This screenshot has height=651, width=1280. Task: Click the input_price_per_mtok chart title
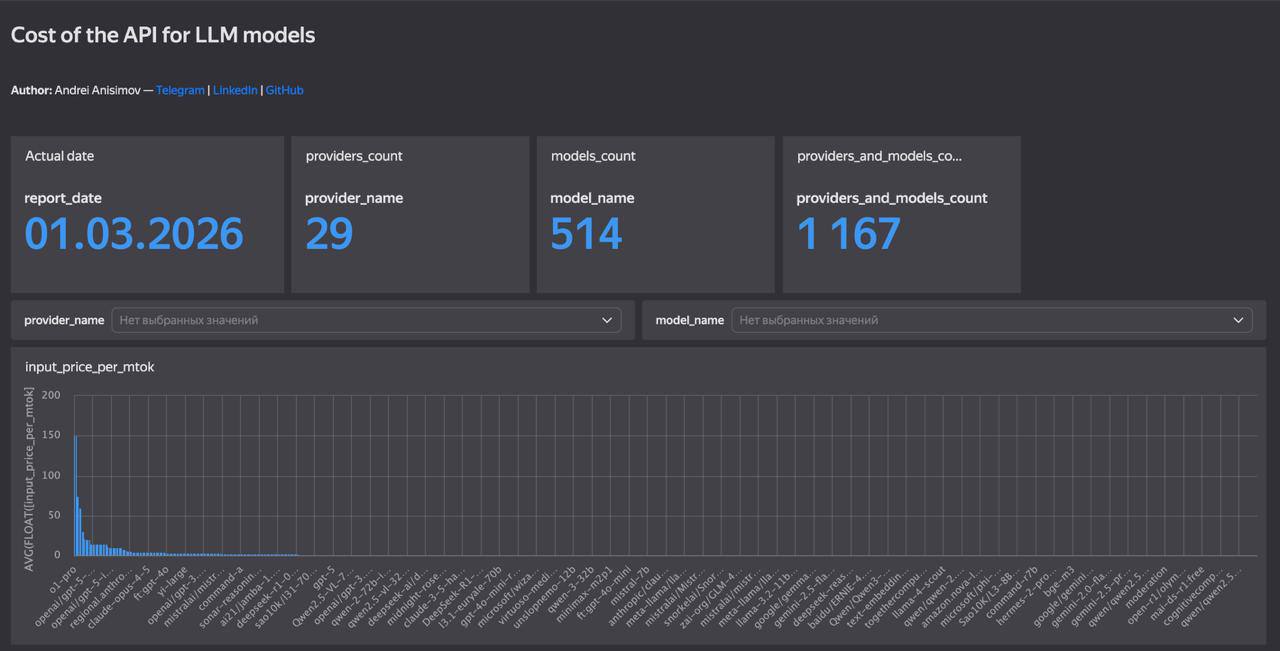click(90, 367)
